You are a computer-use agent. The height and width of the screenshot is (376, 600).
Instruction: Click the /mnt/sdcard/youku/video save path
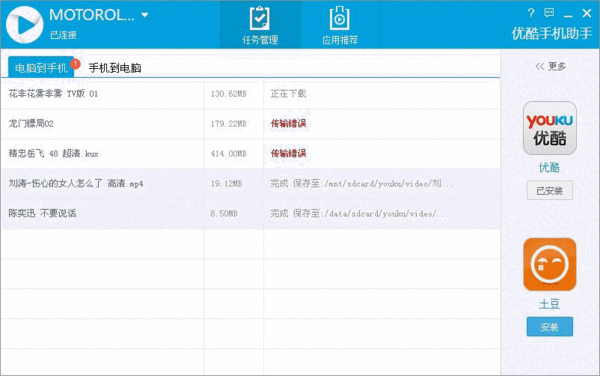(389, 184)
